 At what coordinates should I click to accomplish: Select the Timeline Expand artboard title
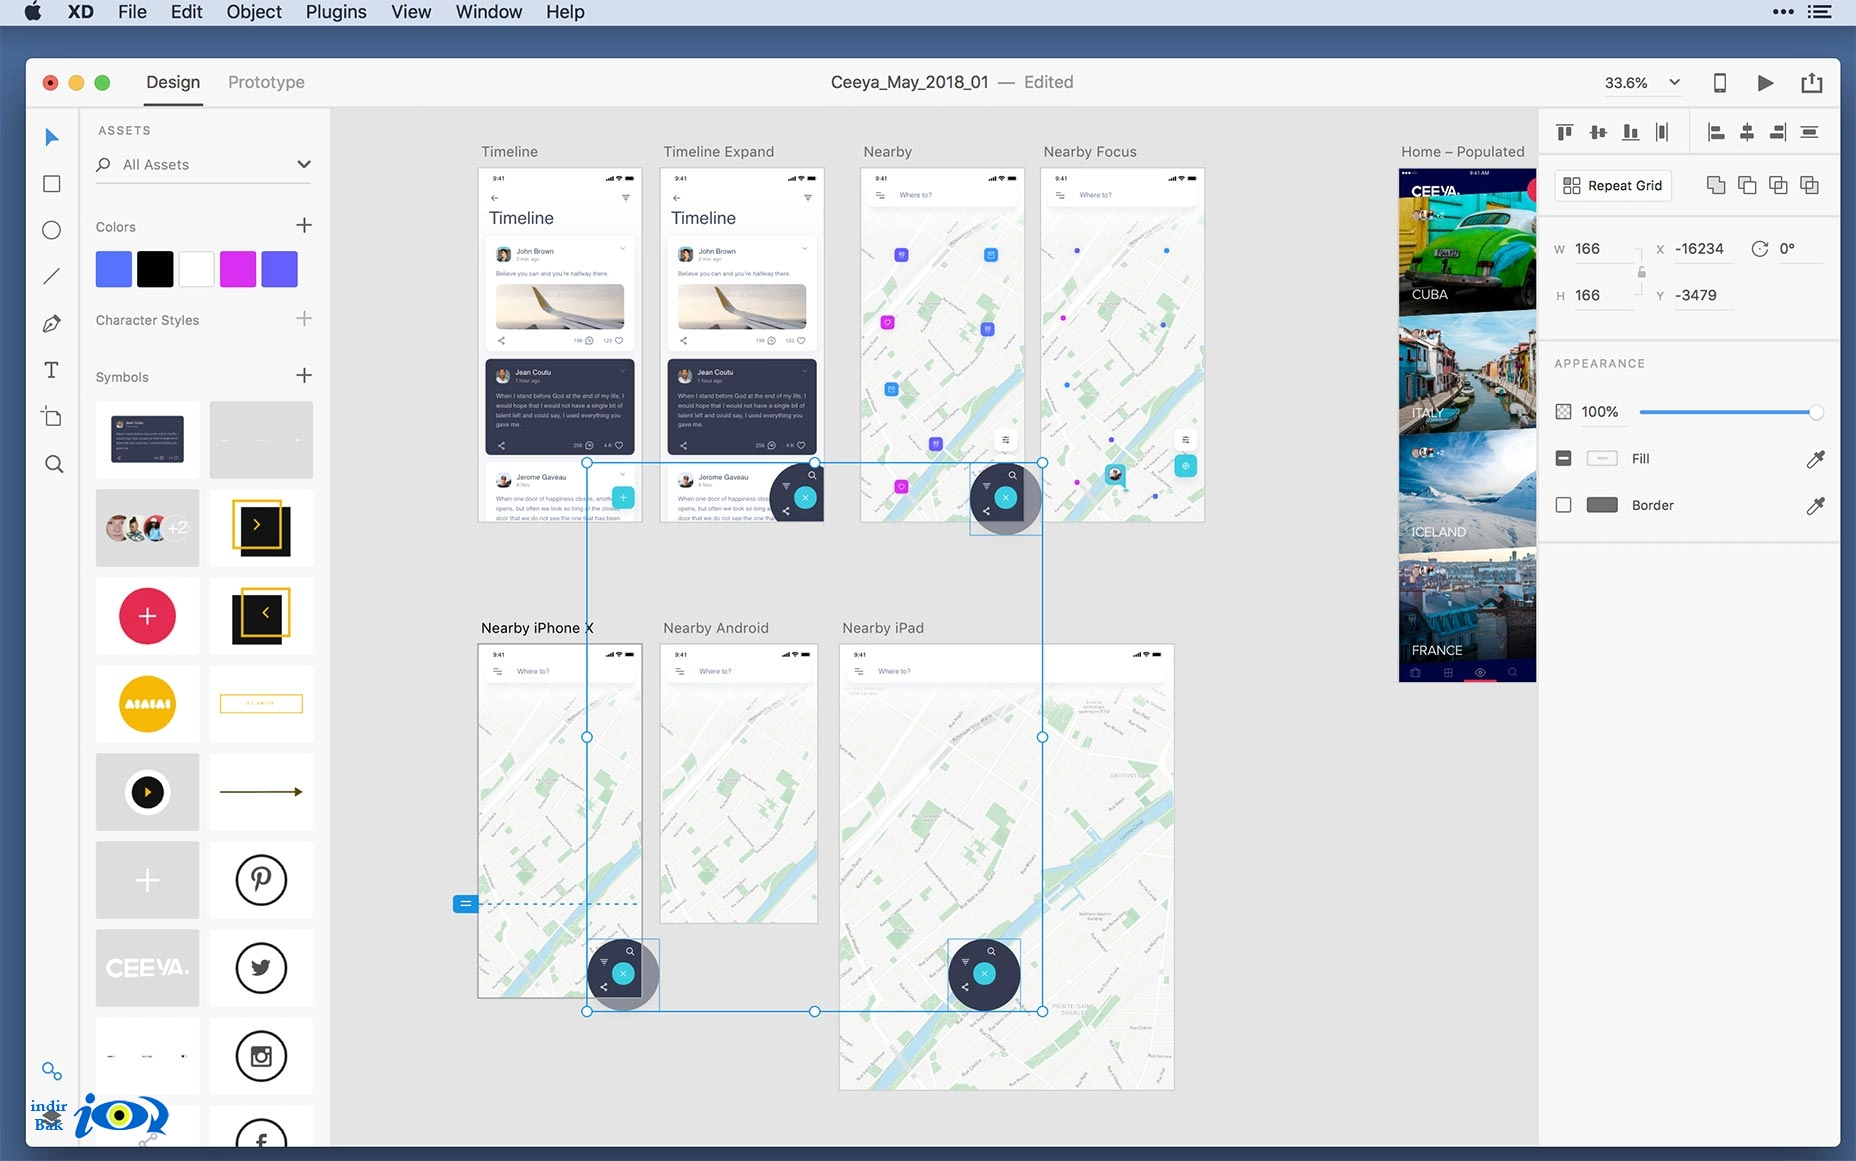point(719,152)
